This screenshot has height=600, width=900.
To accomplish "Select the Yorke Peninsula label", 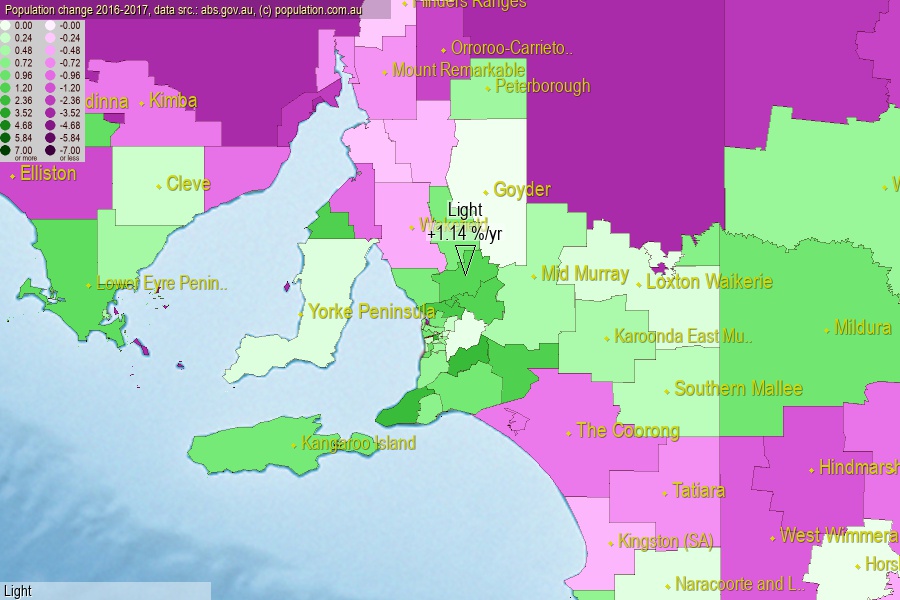I will click(x=372, y=312).
